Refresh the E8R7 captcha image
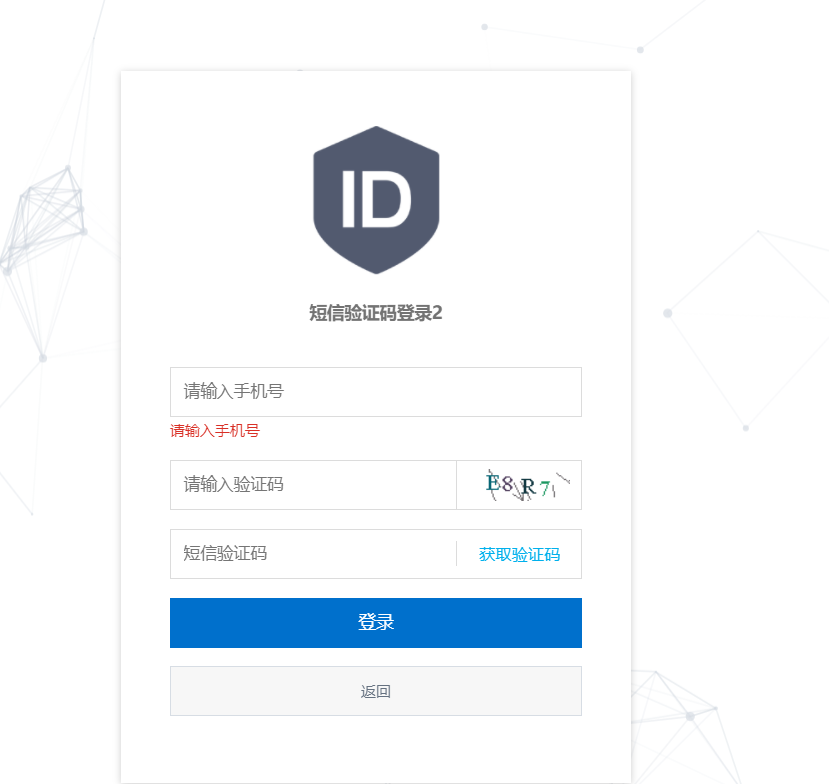Image resolution: width=829 pixels, height=784 pixels. (519, 485)
